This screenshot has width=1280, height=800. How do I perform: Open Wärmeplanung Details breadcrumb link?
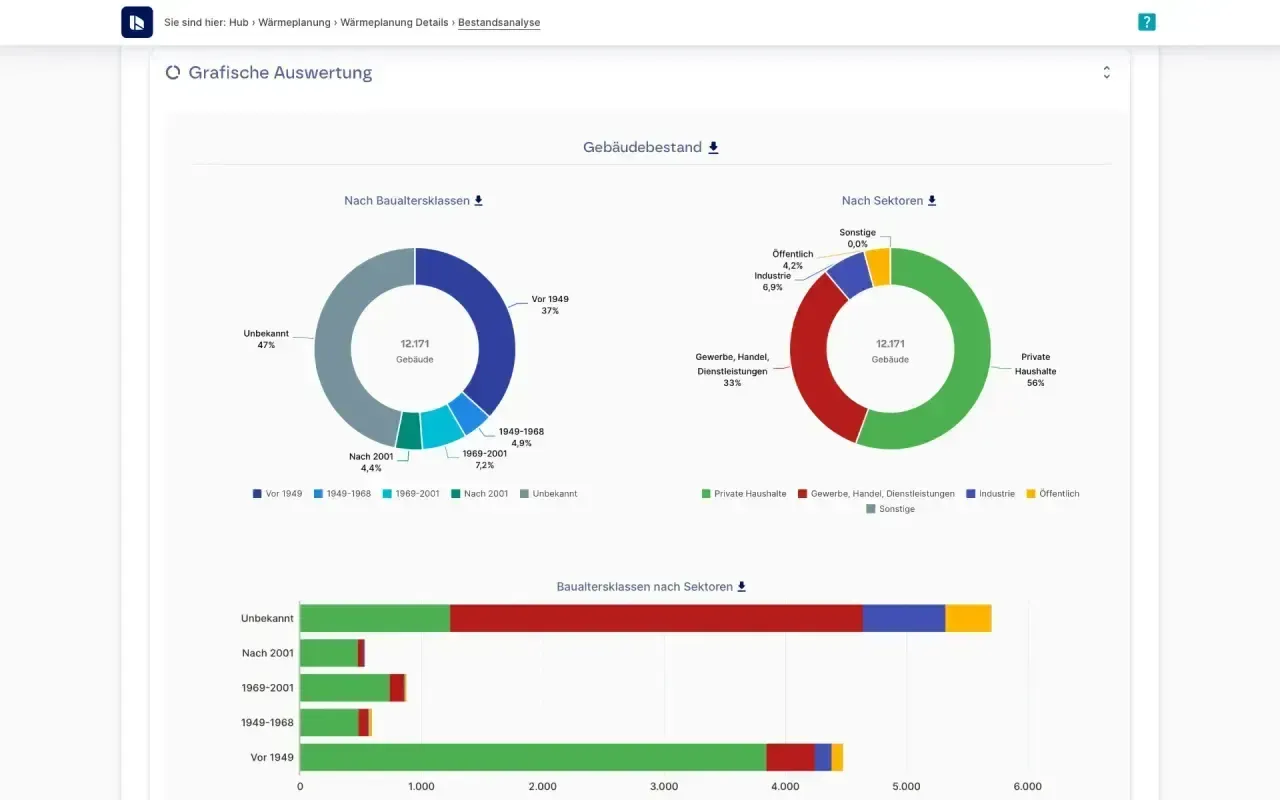[x=395, y=22]
